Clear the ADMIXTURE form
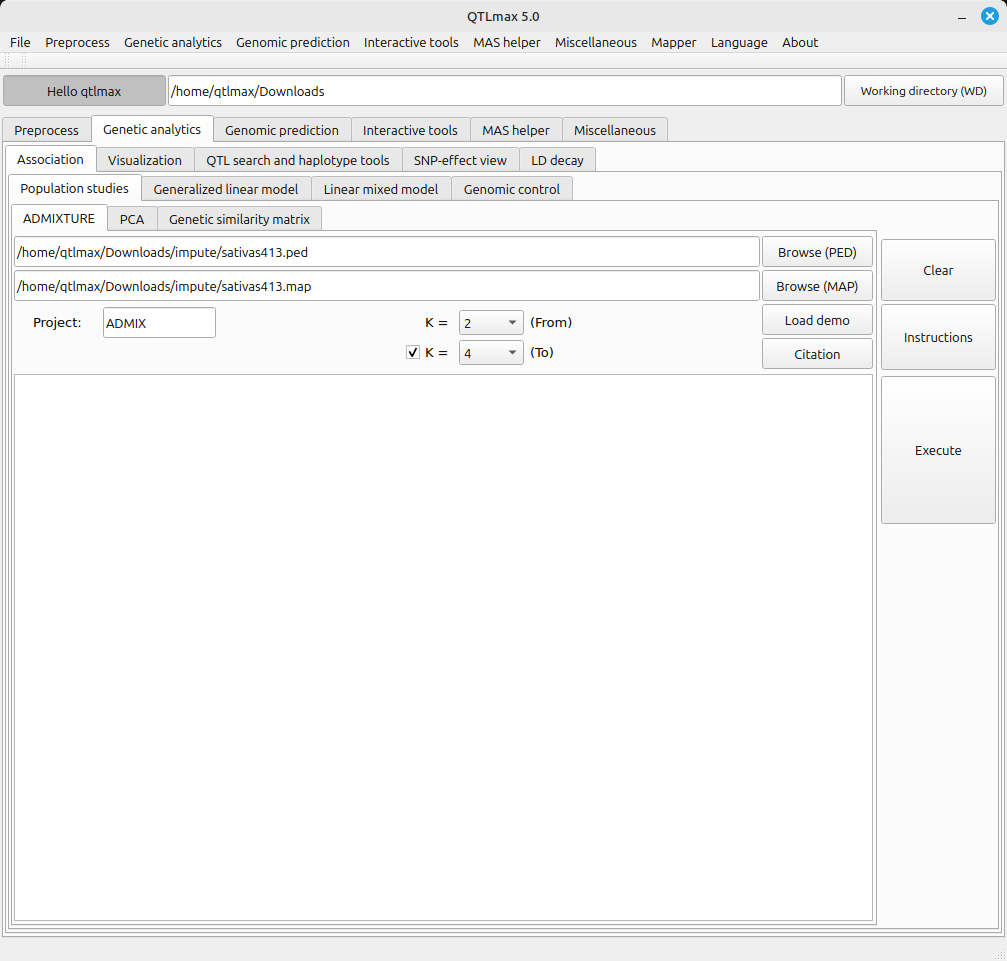This screenshot has height=961, width=1007. 937,270
